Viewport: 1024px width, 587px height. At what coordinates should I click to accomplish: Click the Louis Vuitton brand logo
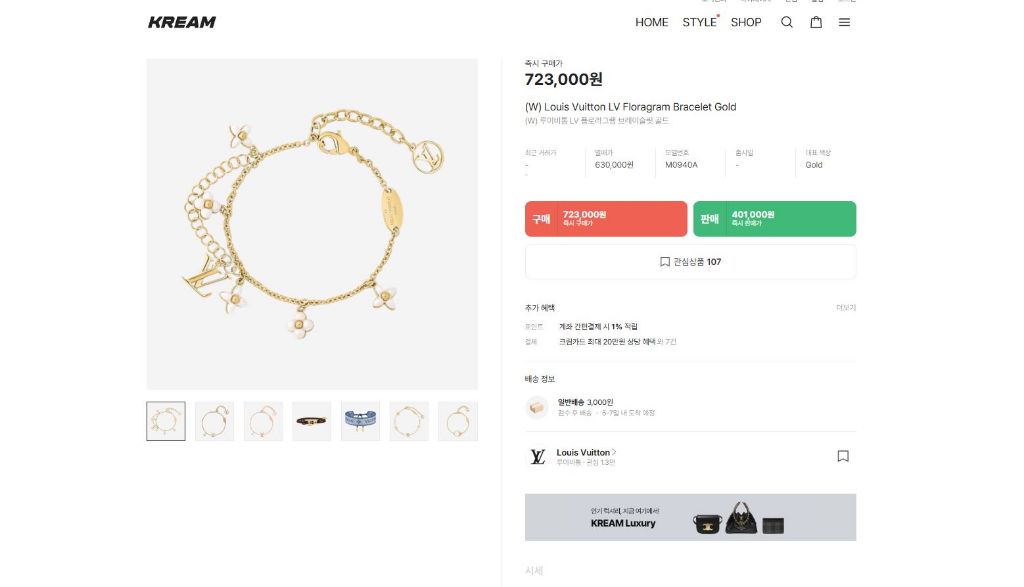coord(537,457)
